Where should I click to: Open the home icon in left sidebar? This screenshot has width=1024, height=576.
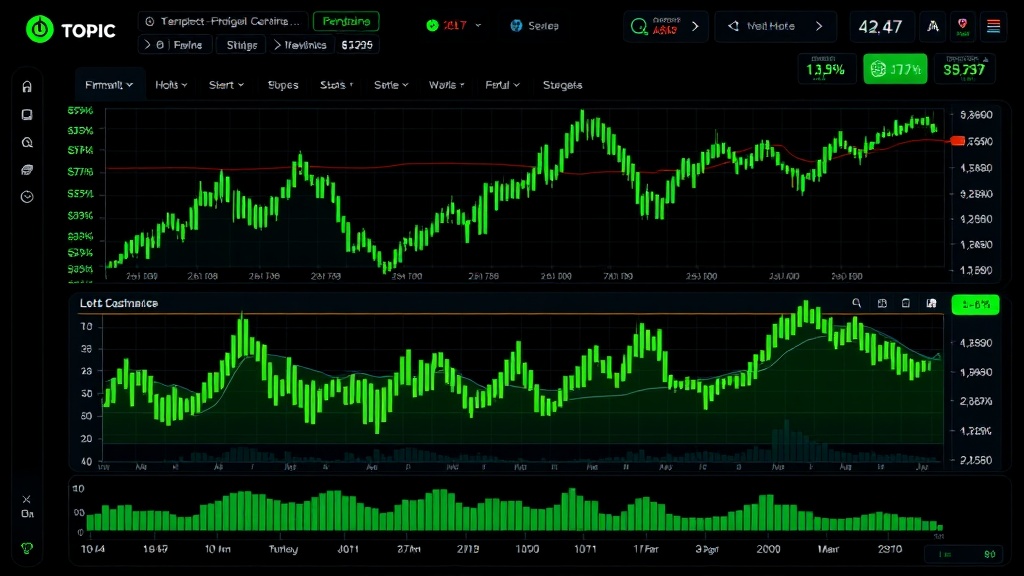click(27, 86)
